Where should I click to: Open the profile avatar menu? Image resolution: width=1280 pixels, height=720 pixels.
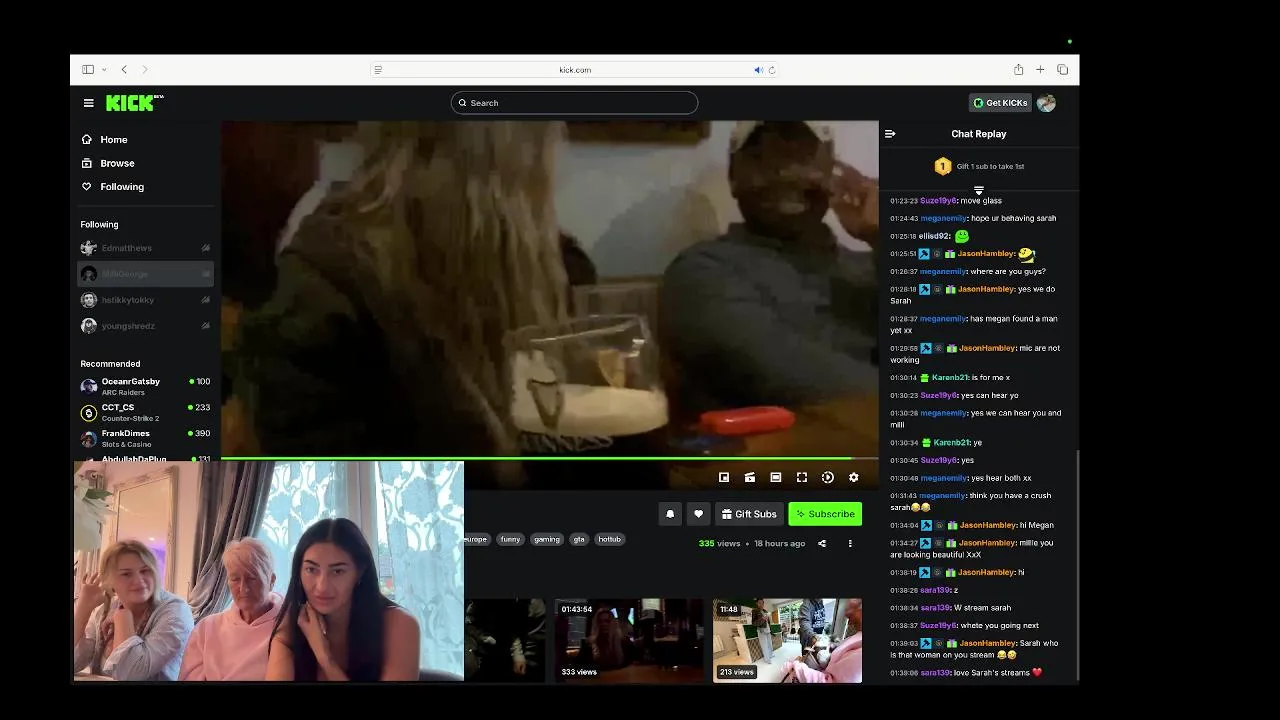point(1046,103)
